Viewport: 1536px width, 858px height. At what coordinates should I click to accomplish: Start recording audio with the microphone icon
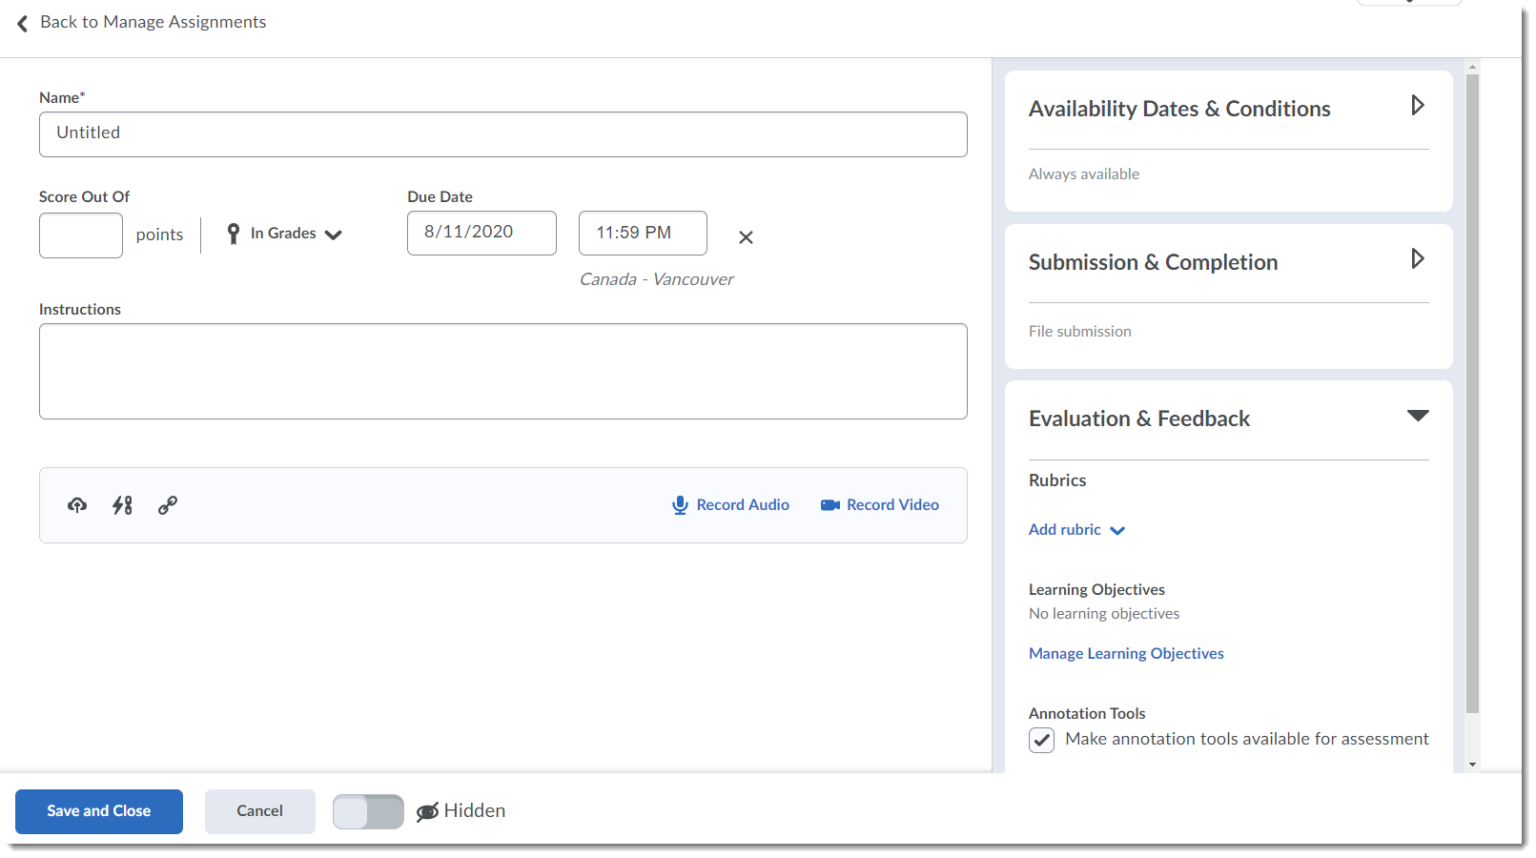click(x=680, y=505)
